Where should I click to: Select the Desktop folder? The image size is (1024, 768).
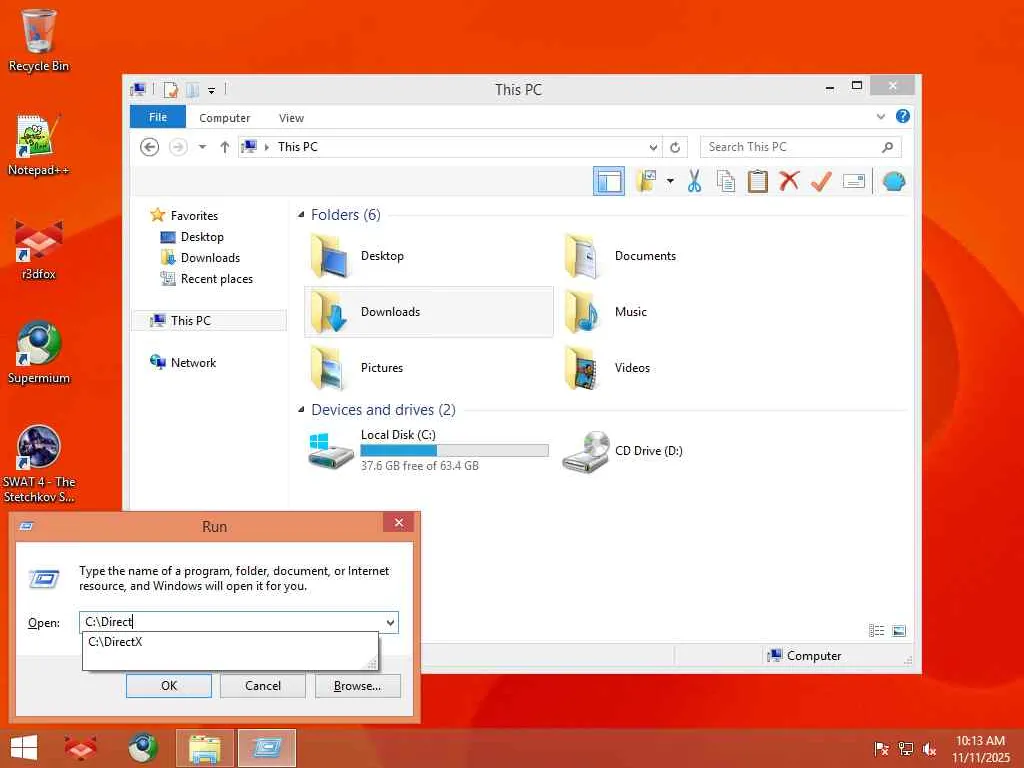[428, 256]
